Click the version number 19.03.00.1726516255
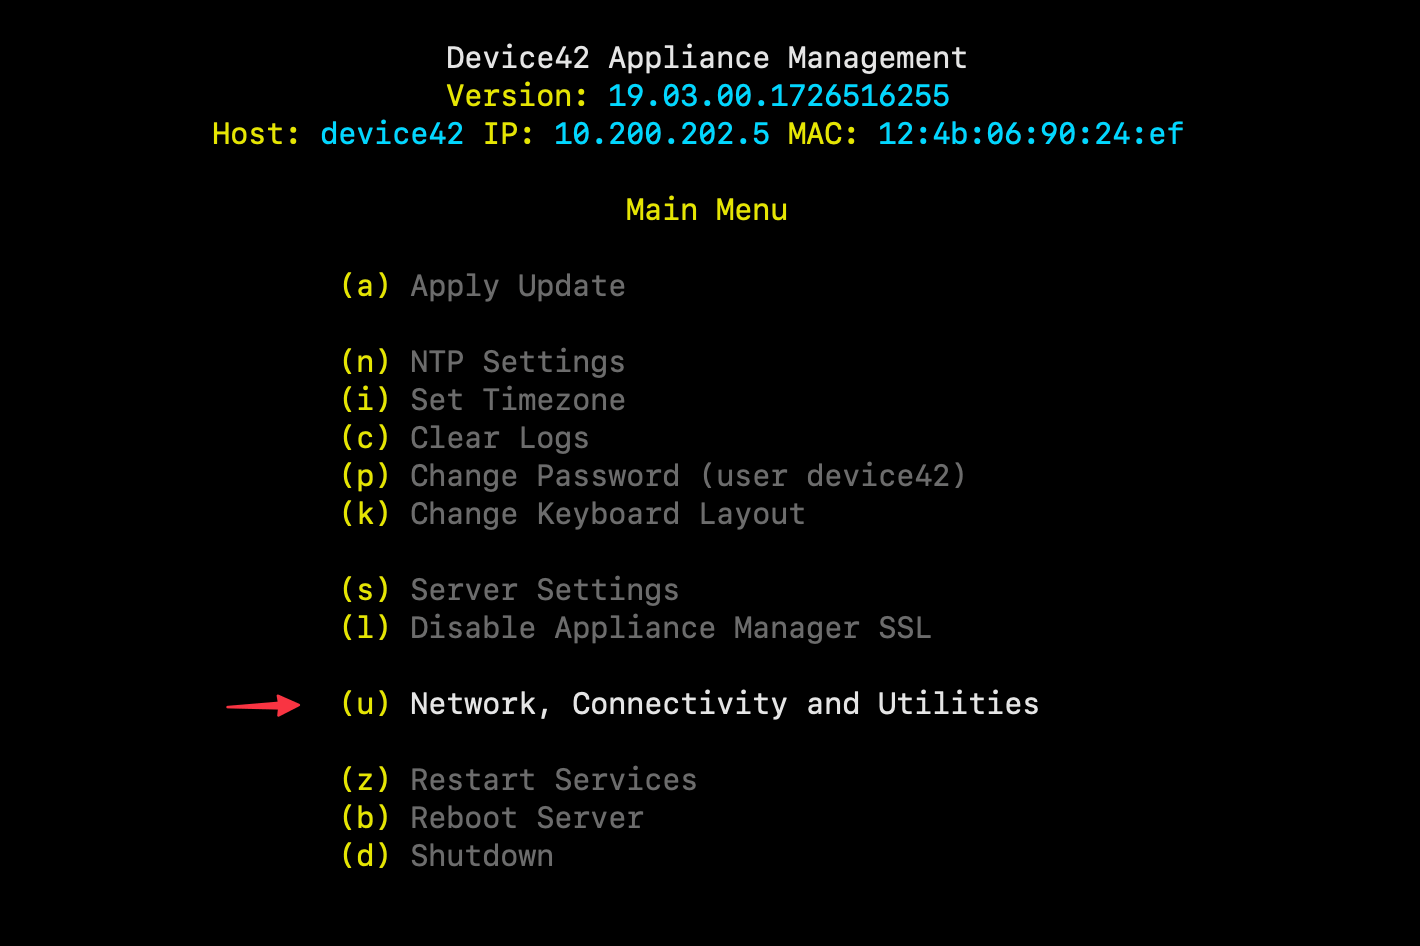 click(777, 95)
